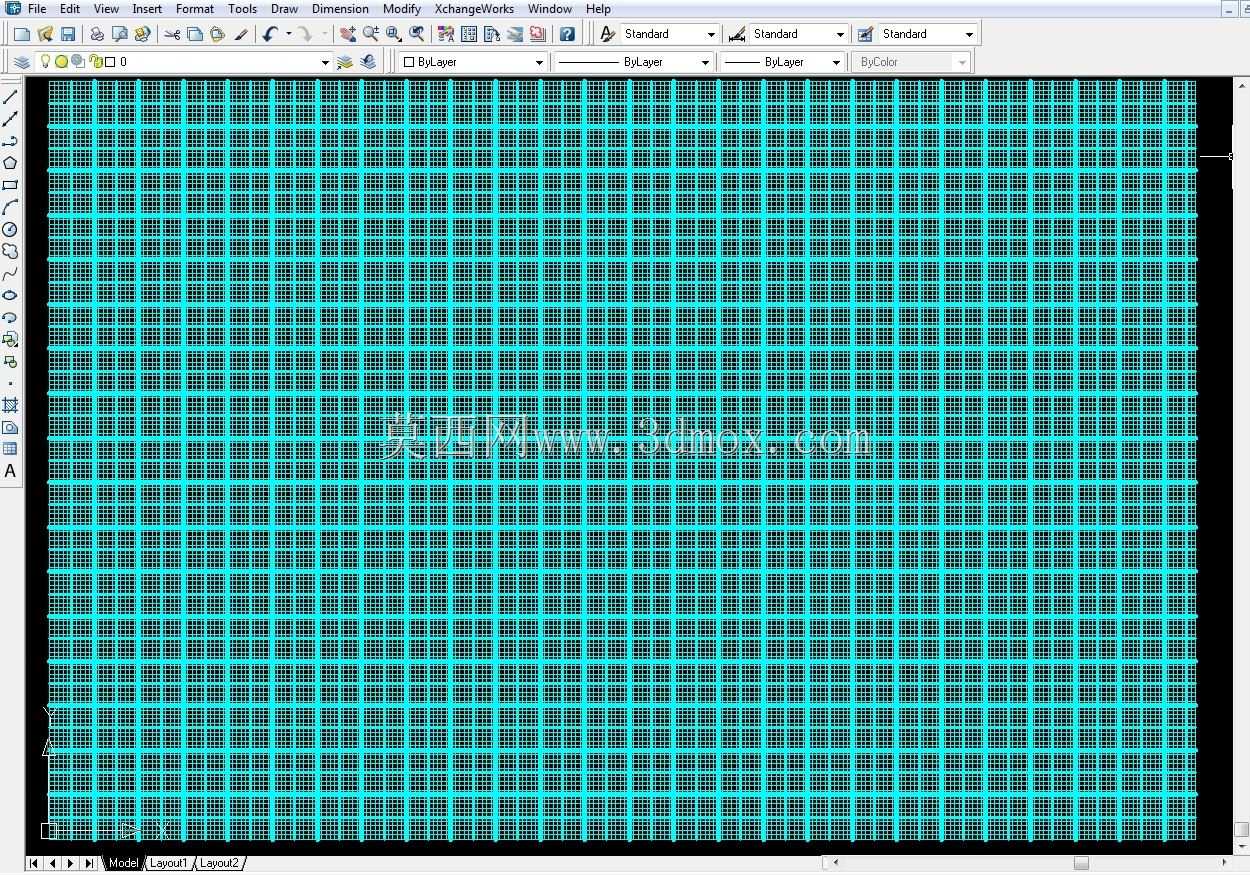Click the Zoom Window icon
This screenshot has width=1250, height=875.
(394, 34)
